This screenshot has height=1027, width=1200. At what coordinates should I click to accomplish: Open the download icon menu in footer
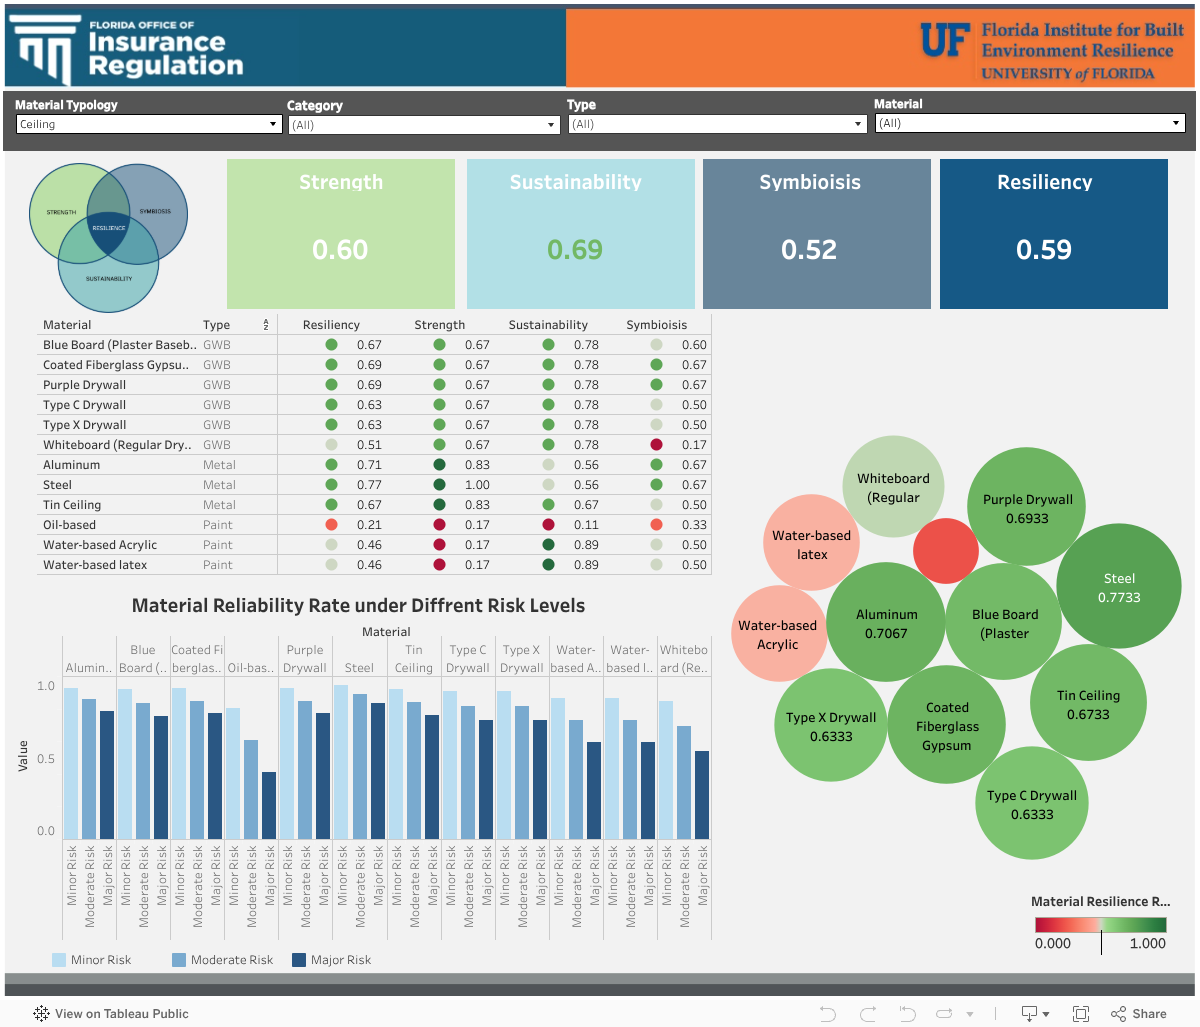click(x=1034, y=1014)
